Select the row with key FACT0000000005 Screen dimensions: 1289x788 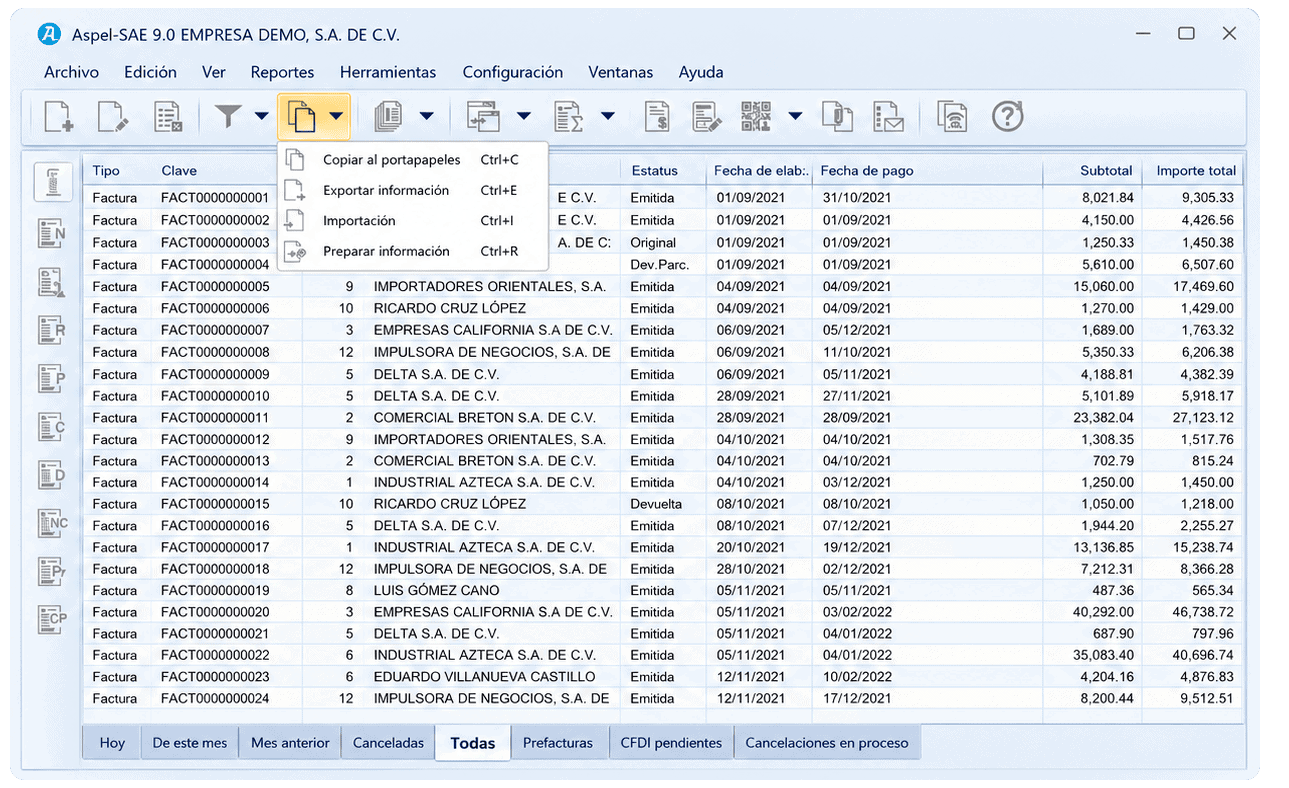(664, 286)
